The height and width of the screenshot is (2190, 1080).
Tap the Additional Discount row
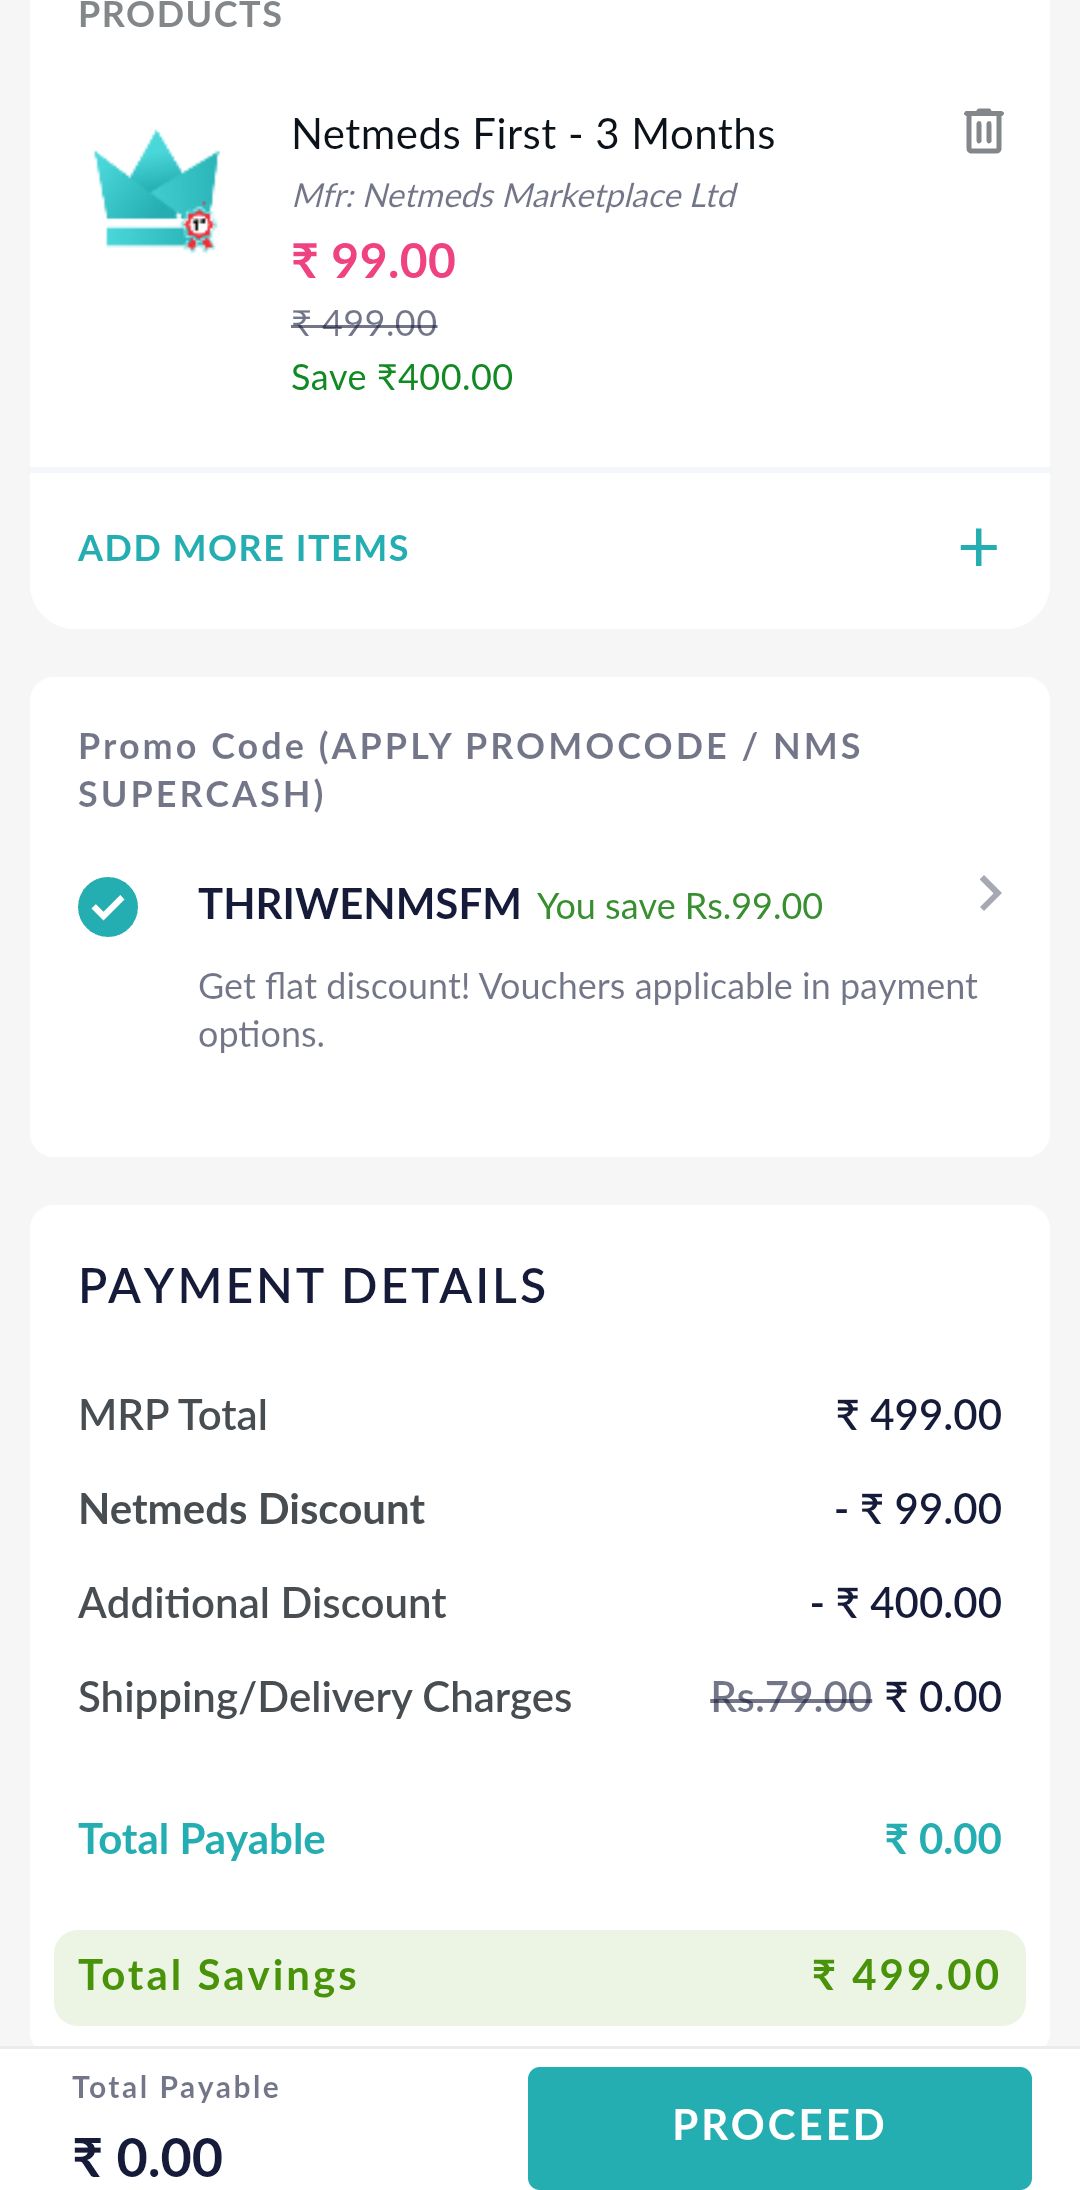coord(540,1603)
